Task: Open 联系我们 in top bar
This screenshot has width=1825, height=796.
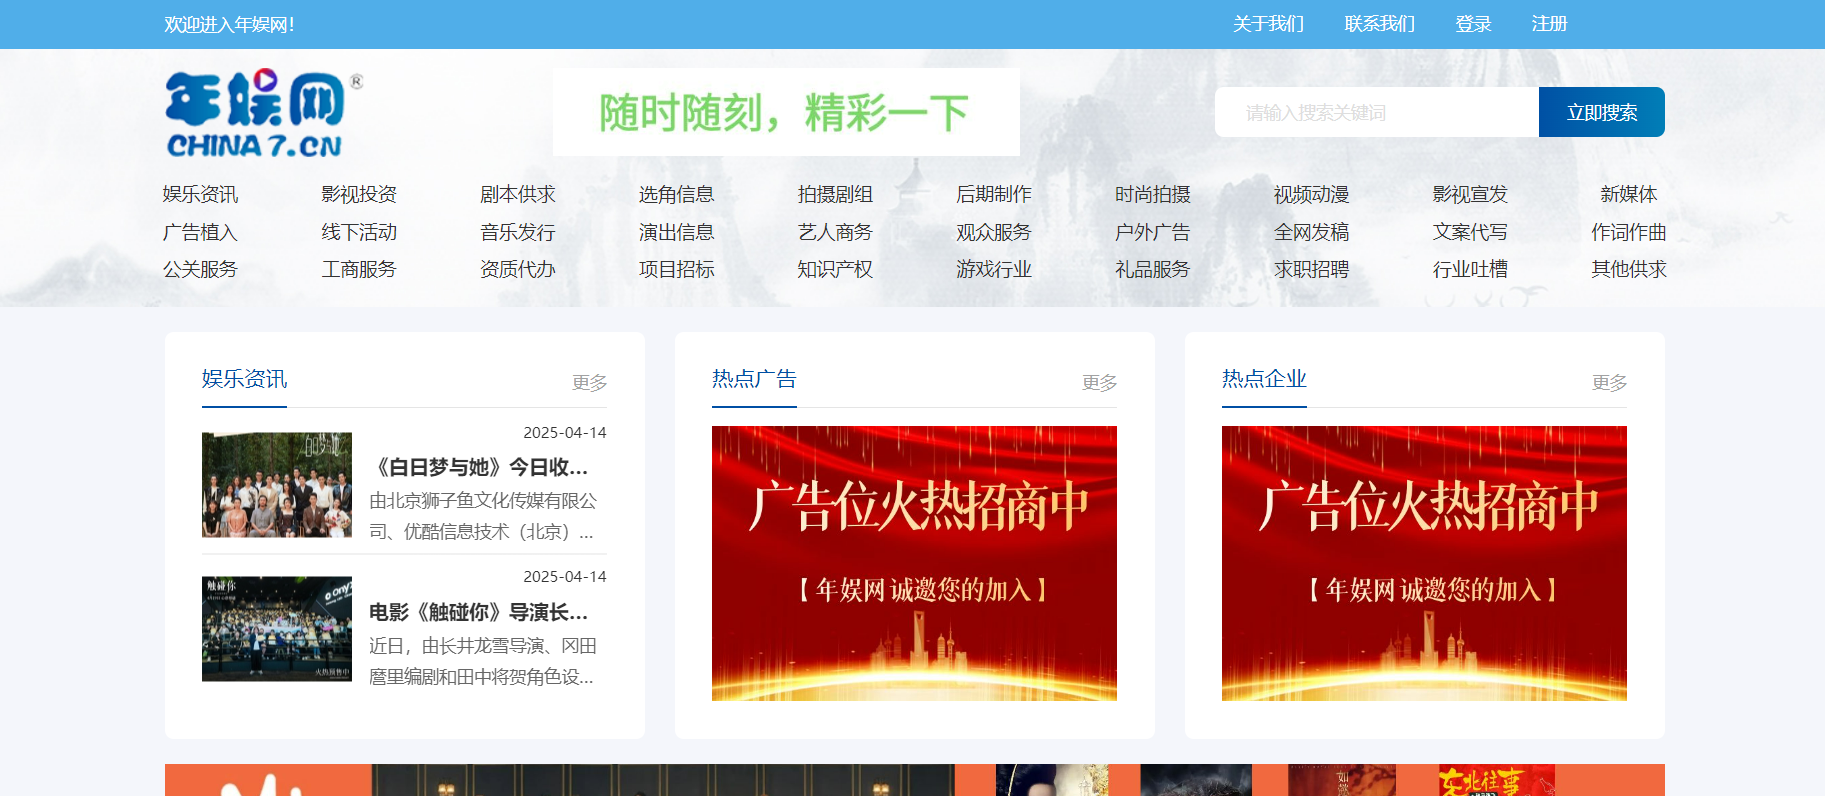Action: (x=1379, y=24)
